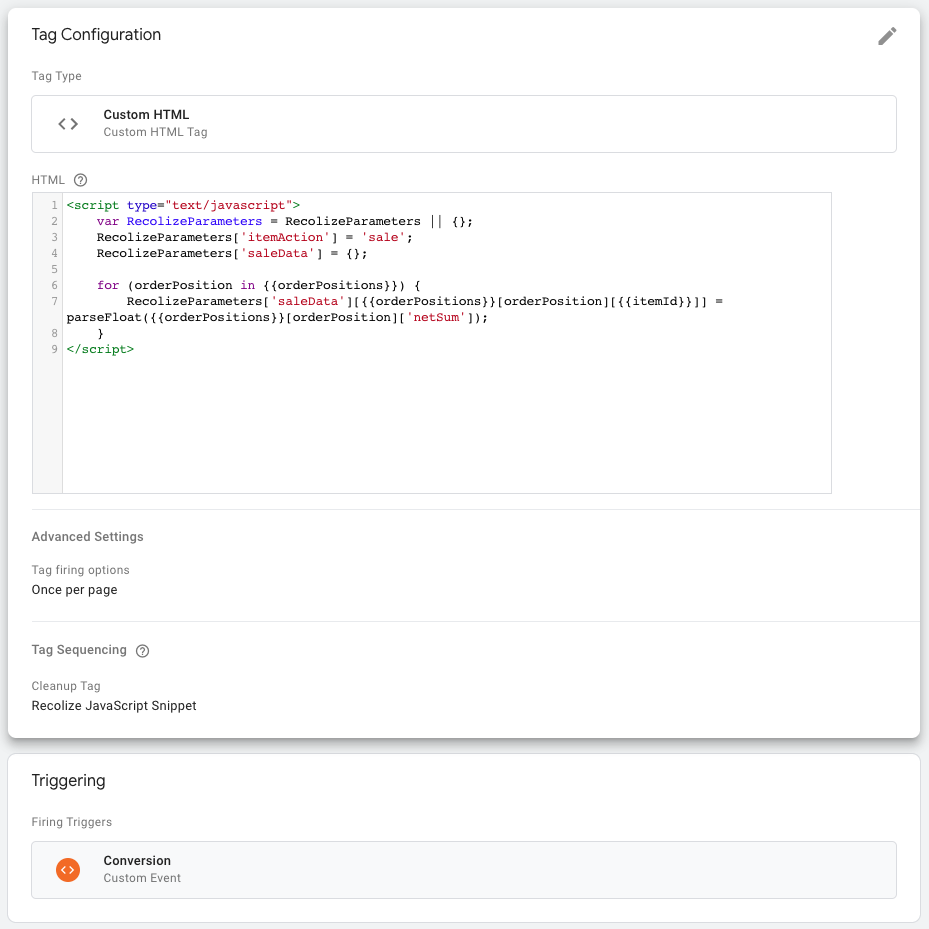Click the 'Custom HTML Tag' subtitle

click(155, 132)
